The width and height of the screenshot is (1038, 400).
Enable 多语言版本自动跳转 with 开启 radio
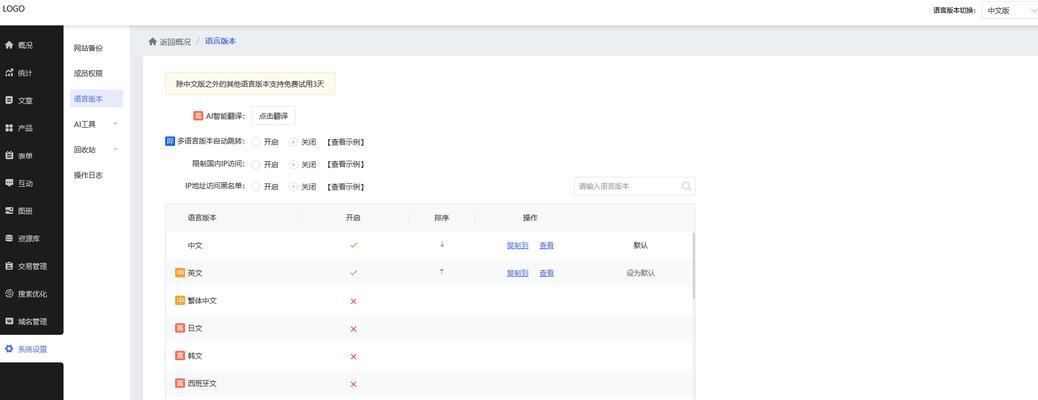click(256, 142)
